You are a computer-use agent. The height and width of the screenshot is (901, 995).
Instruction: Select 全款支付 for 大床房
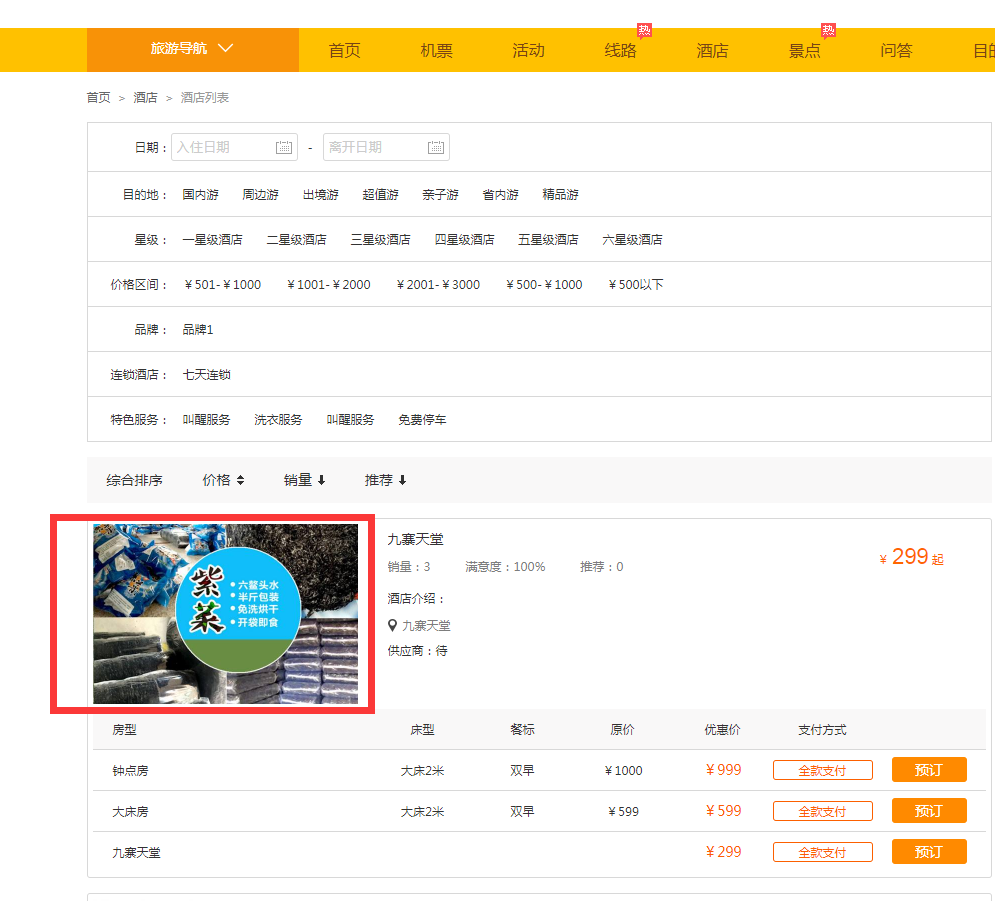[822, 811]
